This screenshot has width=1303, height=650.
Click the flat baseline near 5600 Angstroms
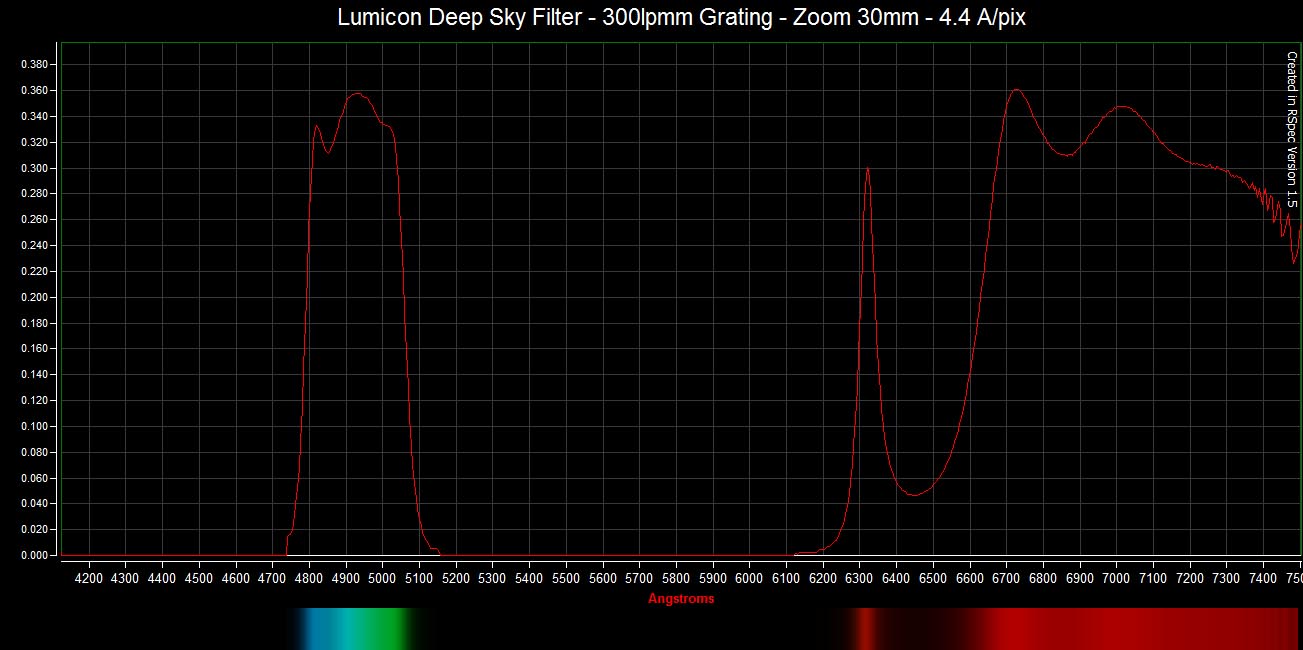click(x=603, y=555)
